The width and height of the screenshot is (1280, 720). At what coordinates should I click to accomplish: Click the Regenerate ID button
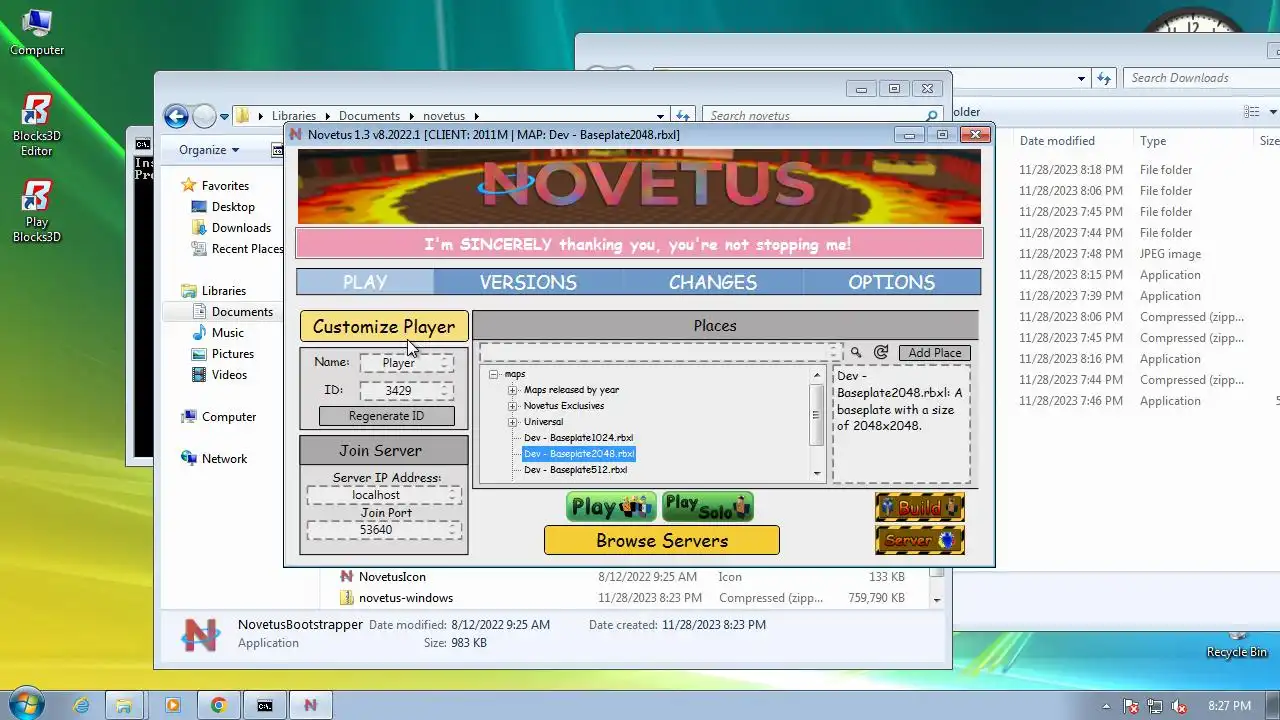386,416
